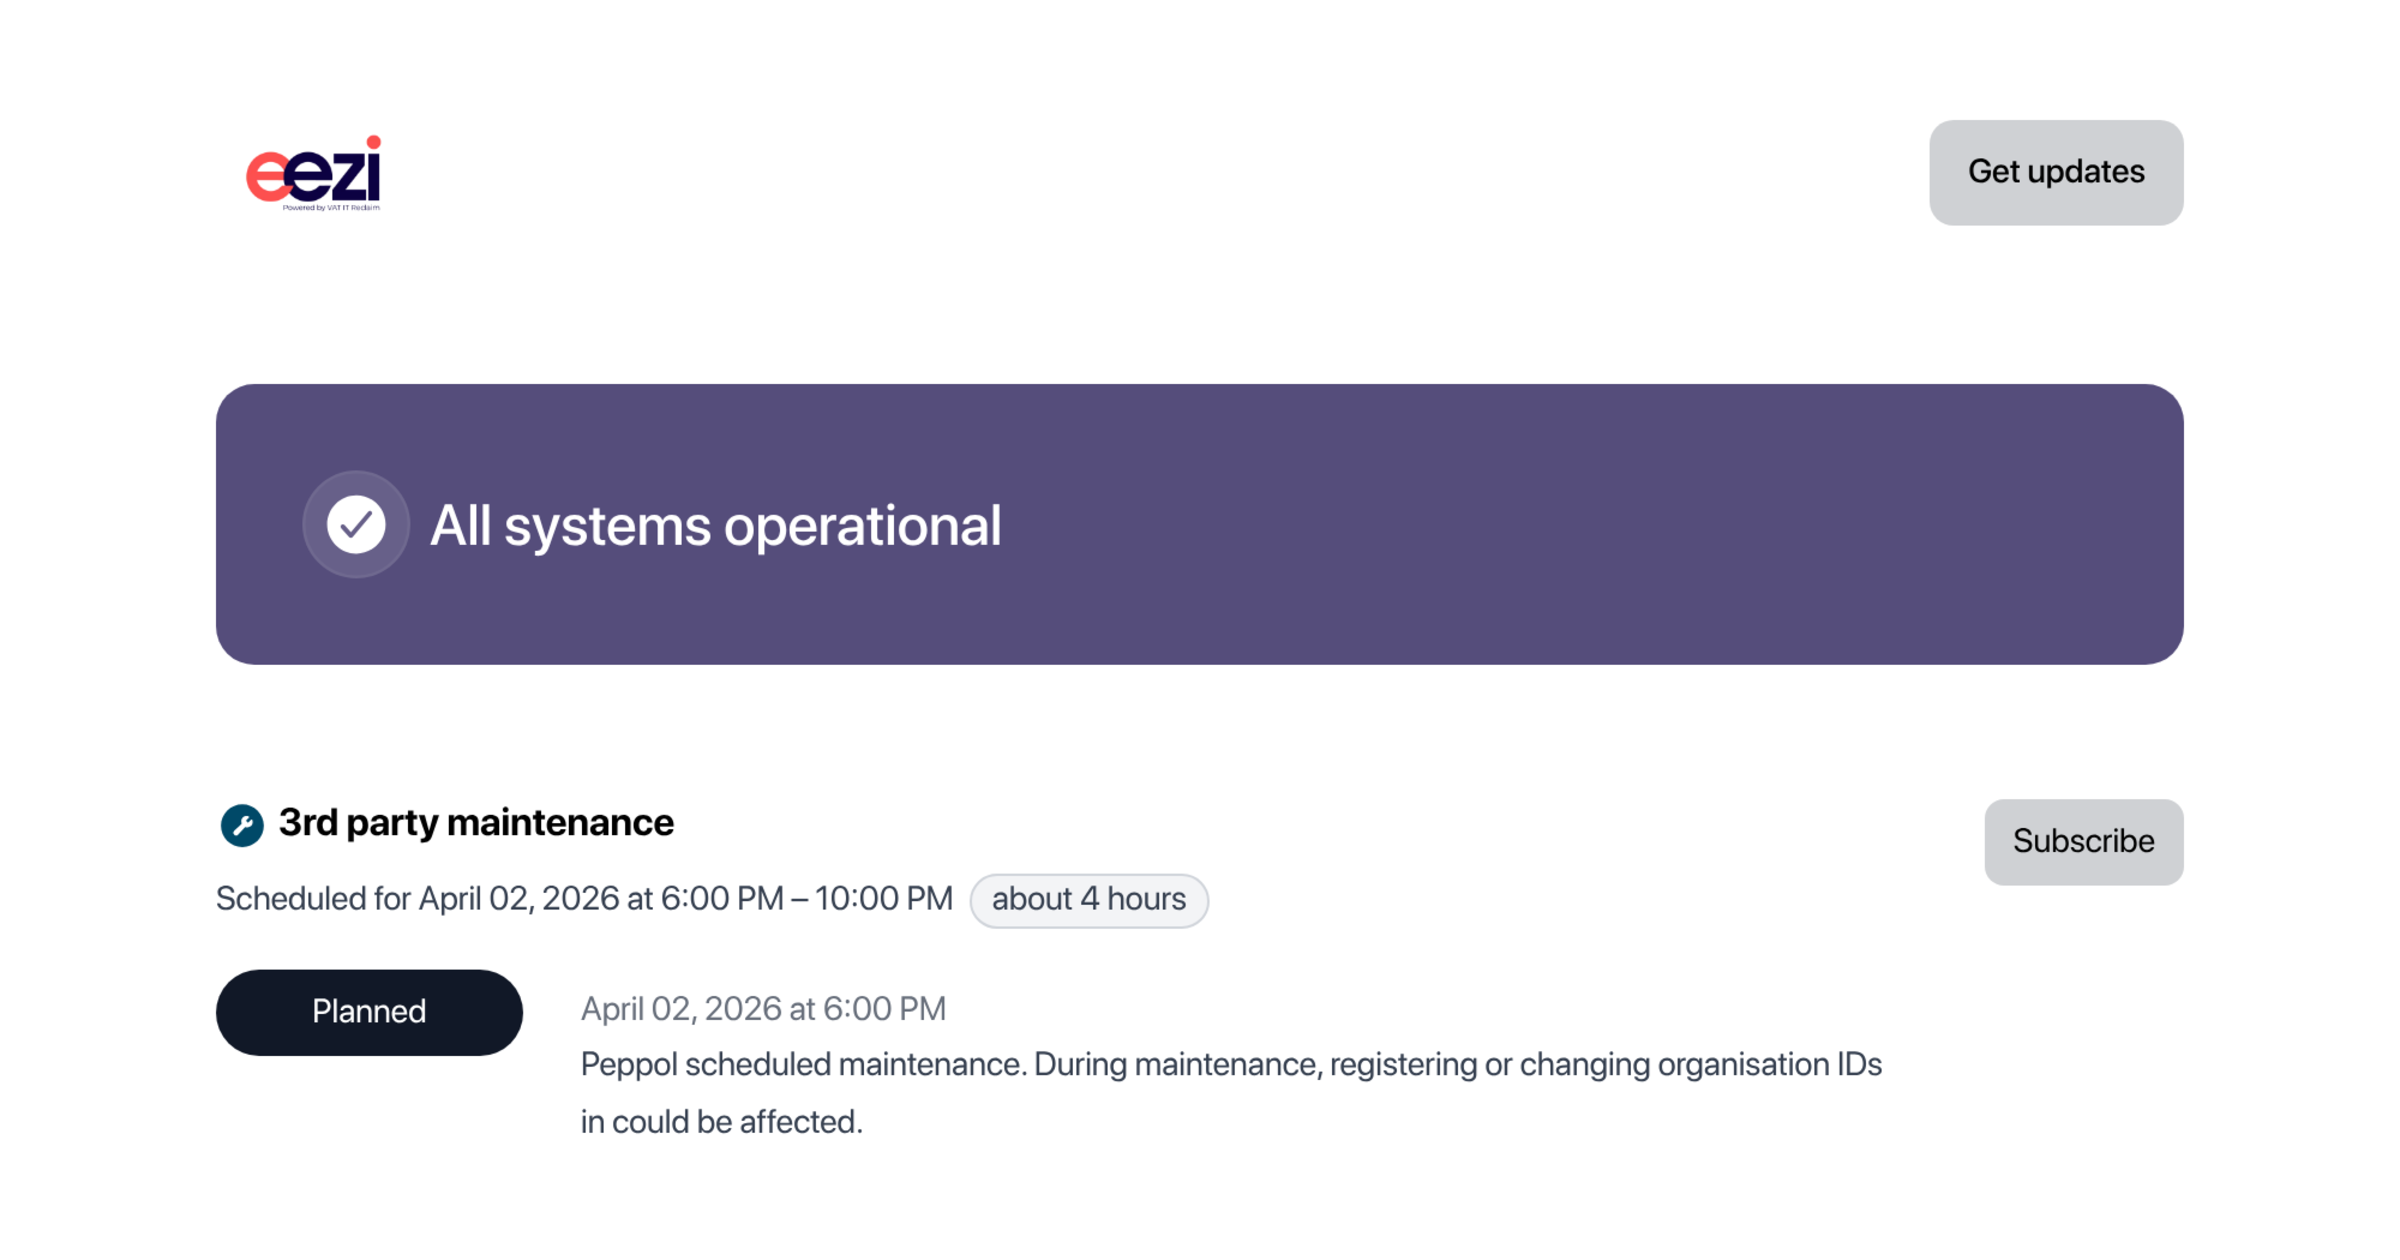Click the eezi logo
The height and width of the screenshot is (1260, 2400).
click(x=314, y=174)
